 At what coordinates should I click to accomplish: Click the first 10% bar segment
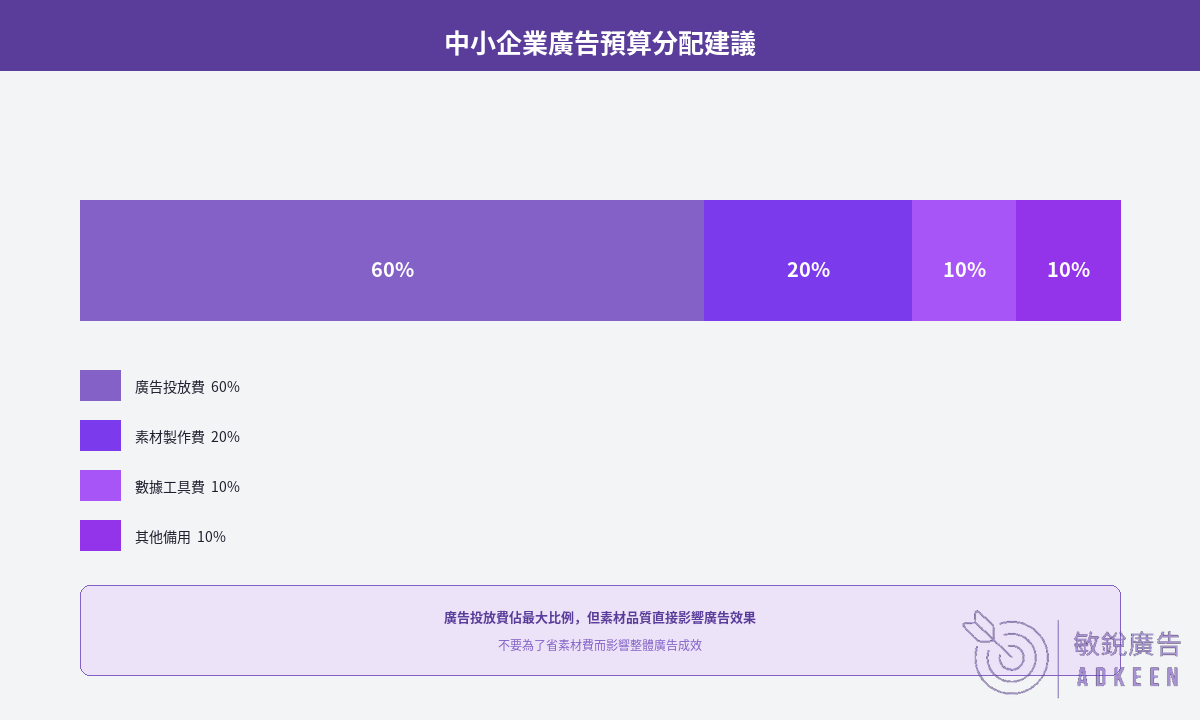(964, 260)
